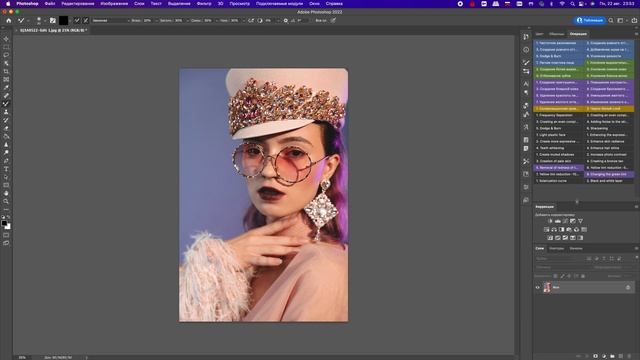Run the Creating a bronze tan action
Screen dimensions: 640x360
pos(609,161)
